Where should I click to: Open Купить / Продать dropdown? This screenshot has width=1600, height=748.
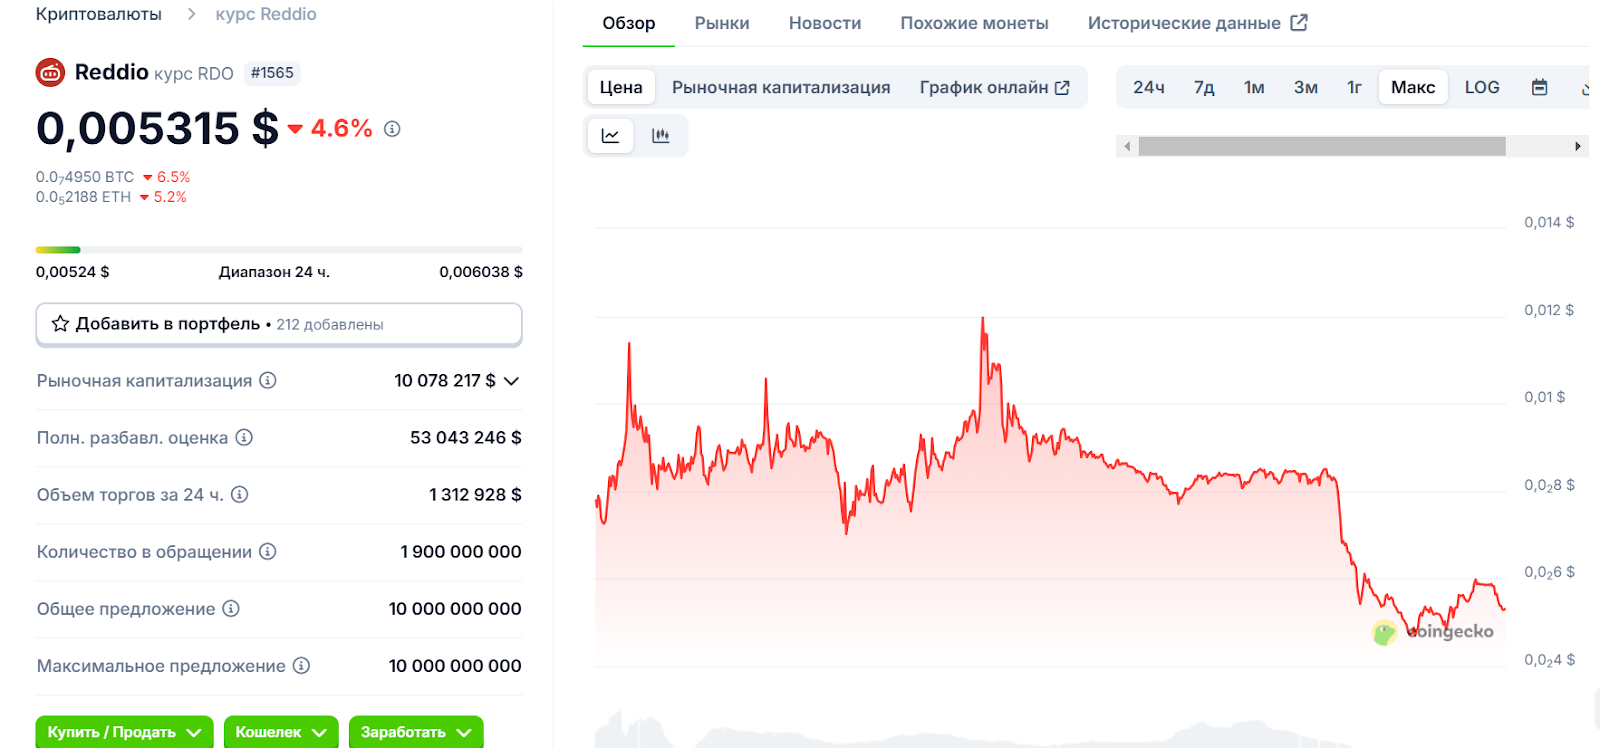click(124, 732)
